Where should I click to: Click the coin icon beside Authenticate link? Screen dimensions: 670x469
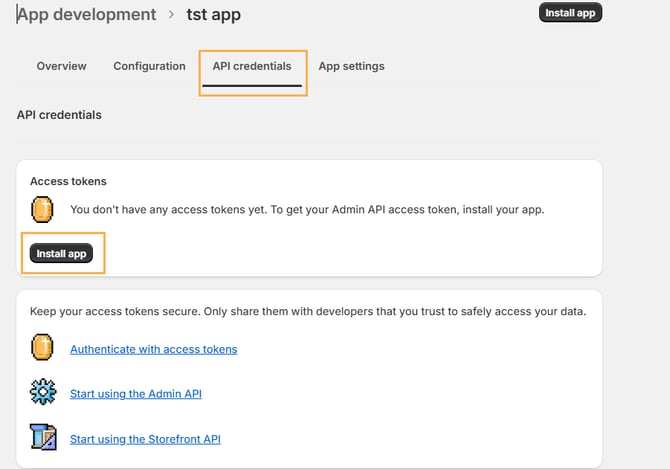click(x=42, y=348)
